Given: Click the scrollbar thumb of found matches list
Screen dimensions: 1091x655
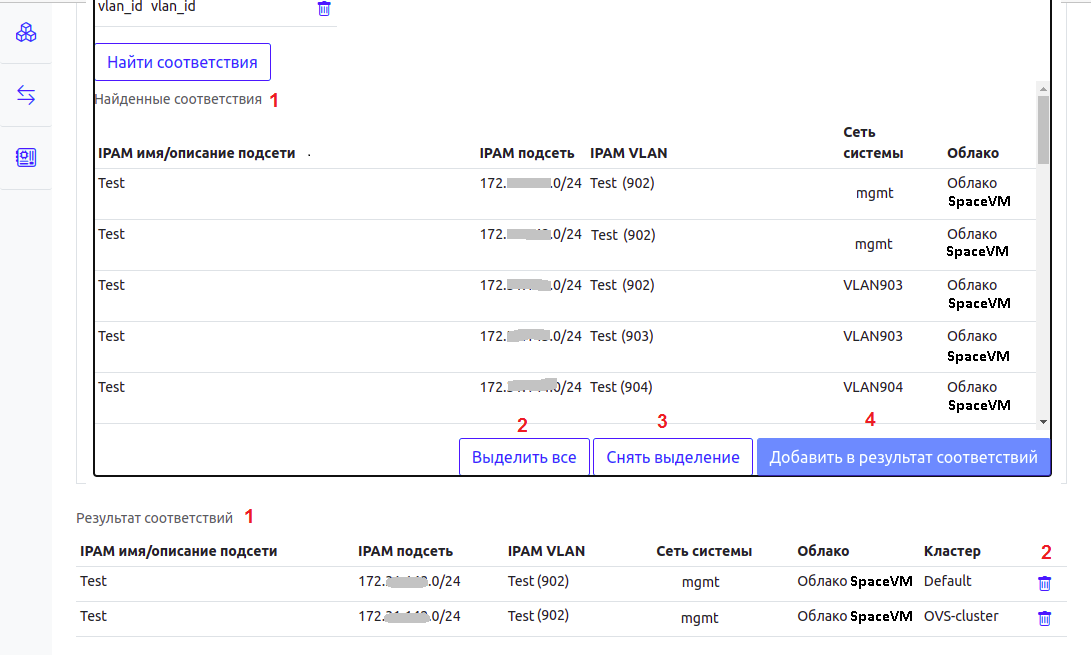Looking at the screenshot, I should click(1043, 130).
